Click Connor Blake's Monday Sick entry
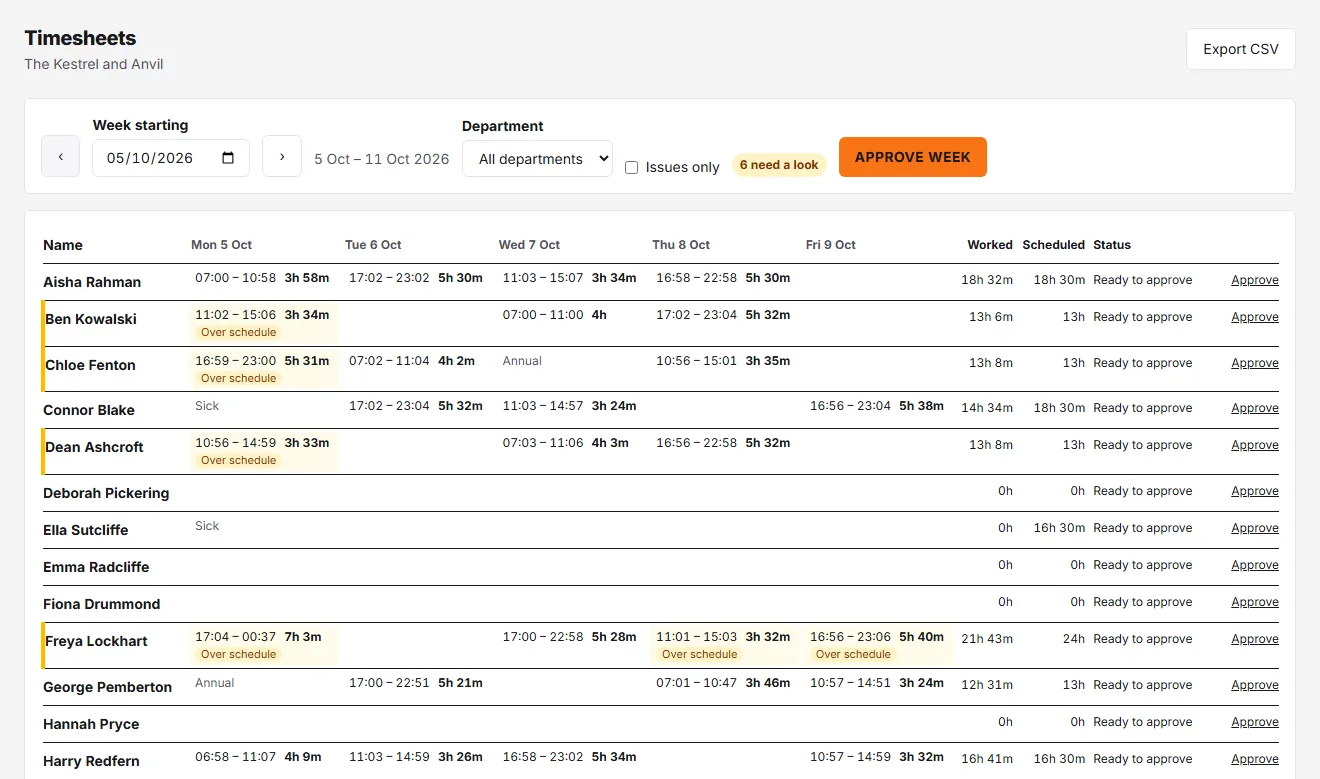Screen dimensions: 1320x779 click(x=207, y=406)
